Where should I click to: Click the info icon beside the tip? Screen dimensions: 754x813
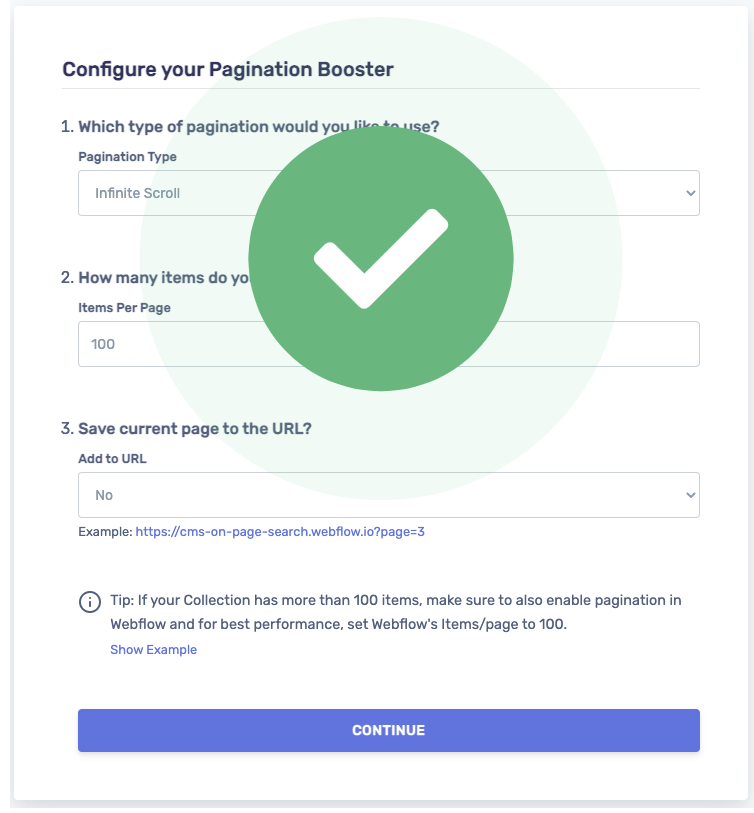pyautogui.click(x=90, y=602)
